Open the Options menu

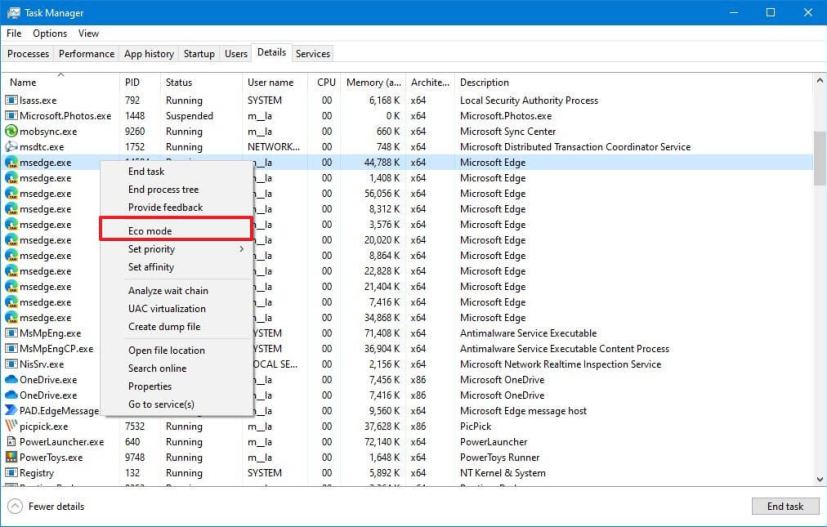[x=50, y=33]
